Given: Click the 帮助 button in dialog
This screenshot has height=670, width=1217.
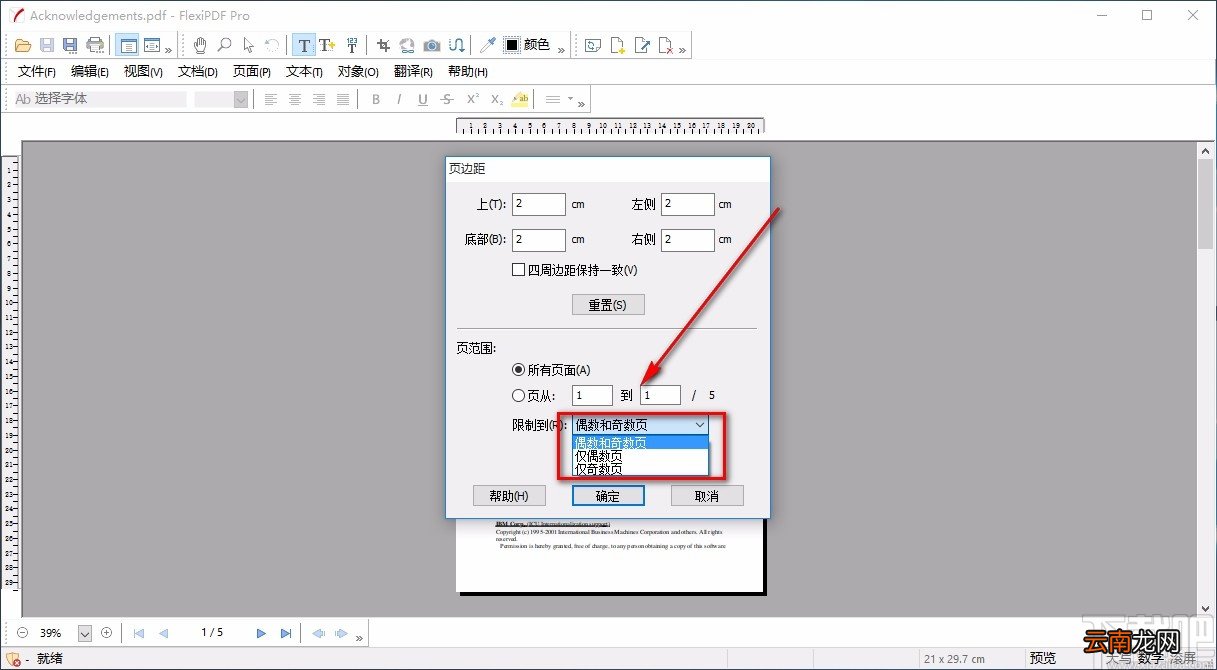Looking at the screenshot, I should pos(509,496).
